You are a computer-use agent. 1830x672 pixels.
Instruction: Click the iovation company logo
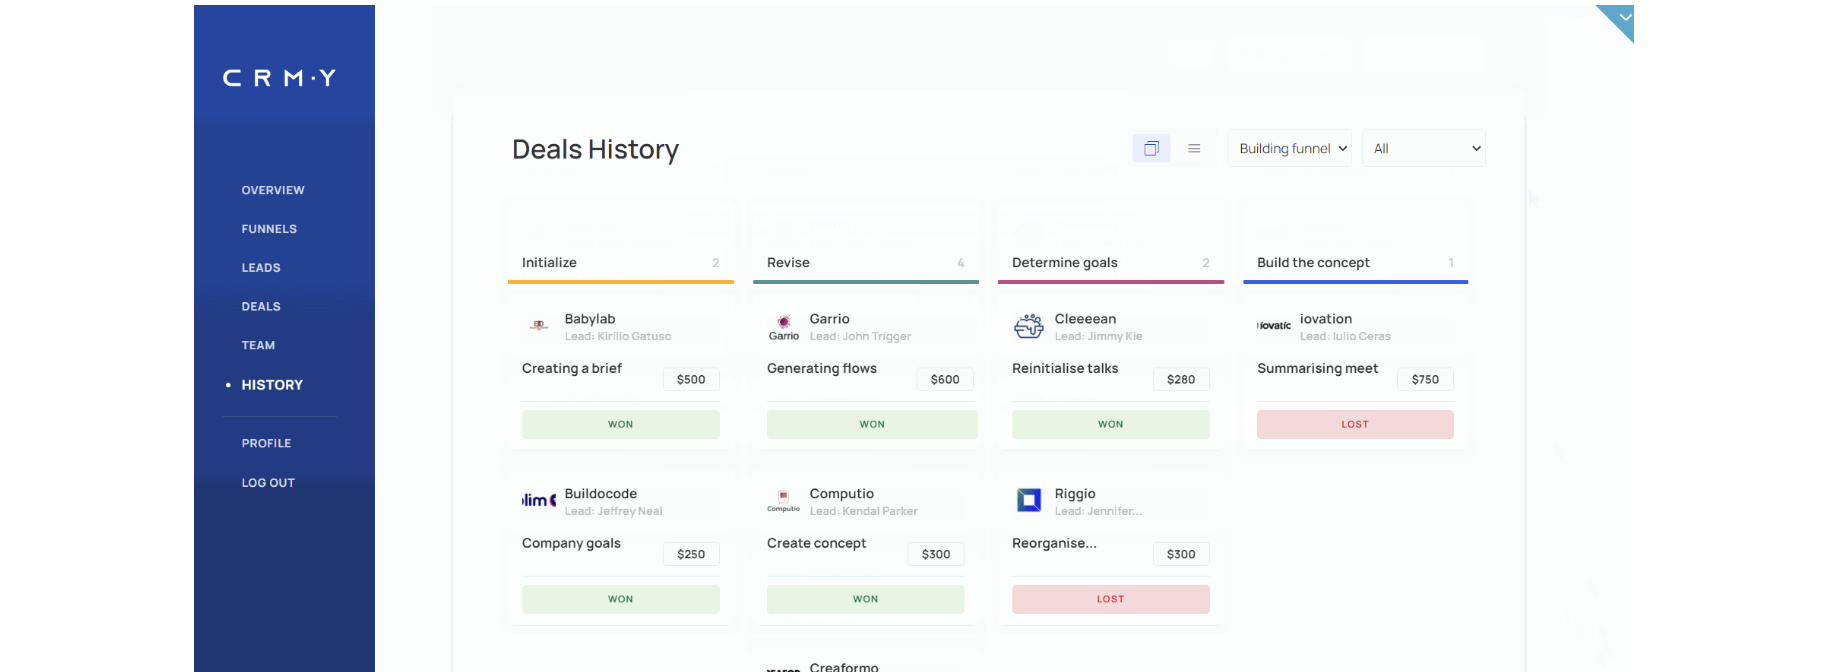tap(1274, 326)
